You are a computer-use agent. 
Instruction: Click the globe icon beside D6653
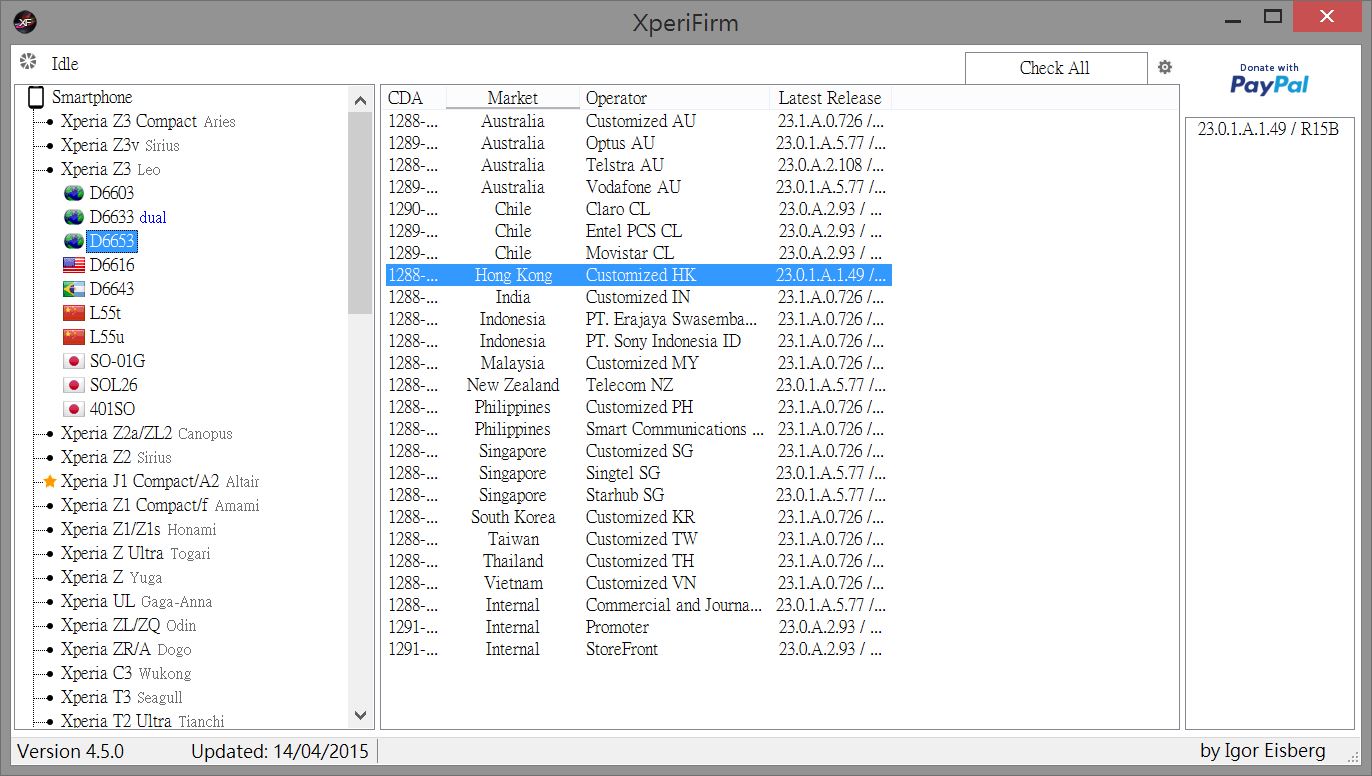[74, 241]
